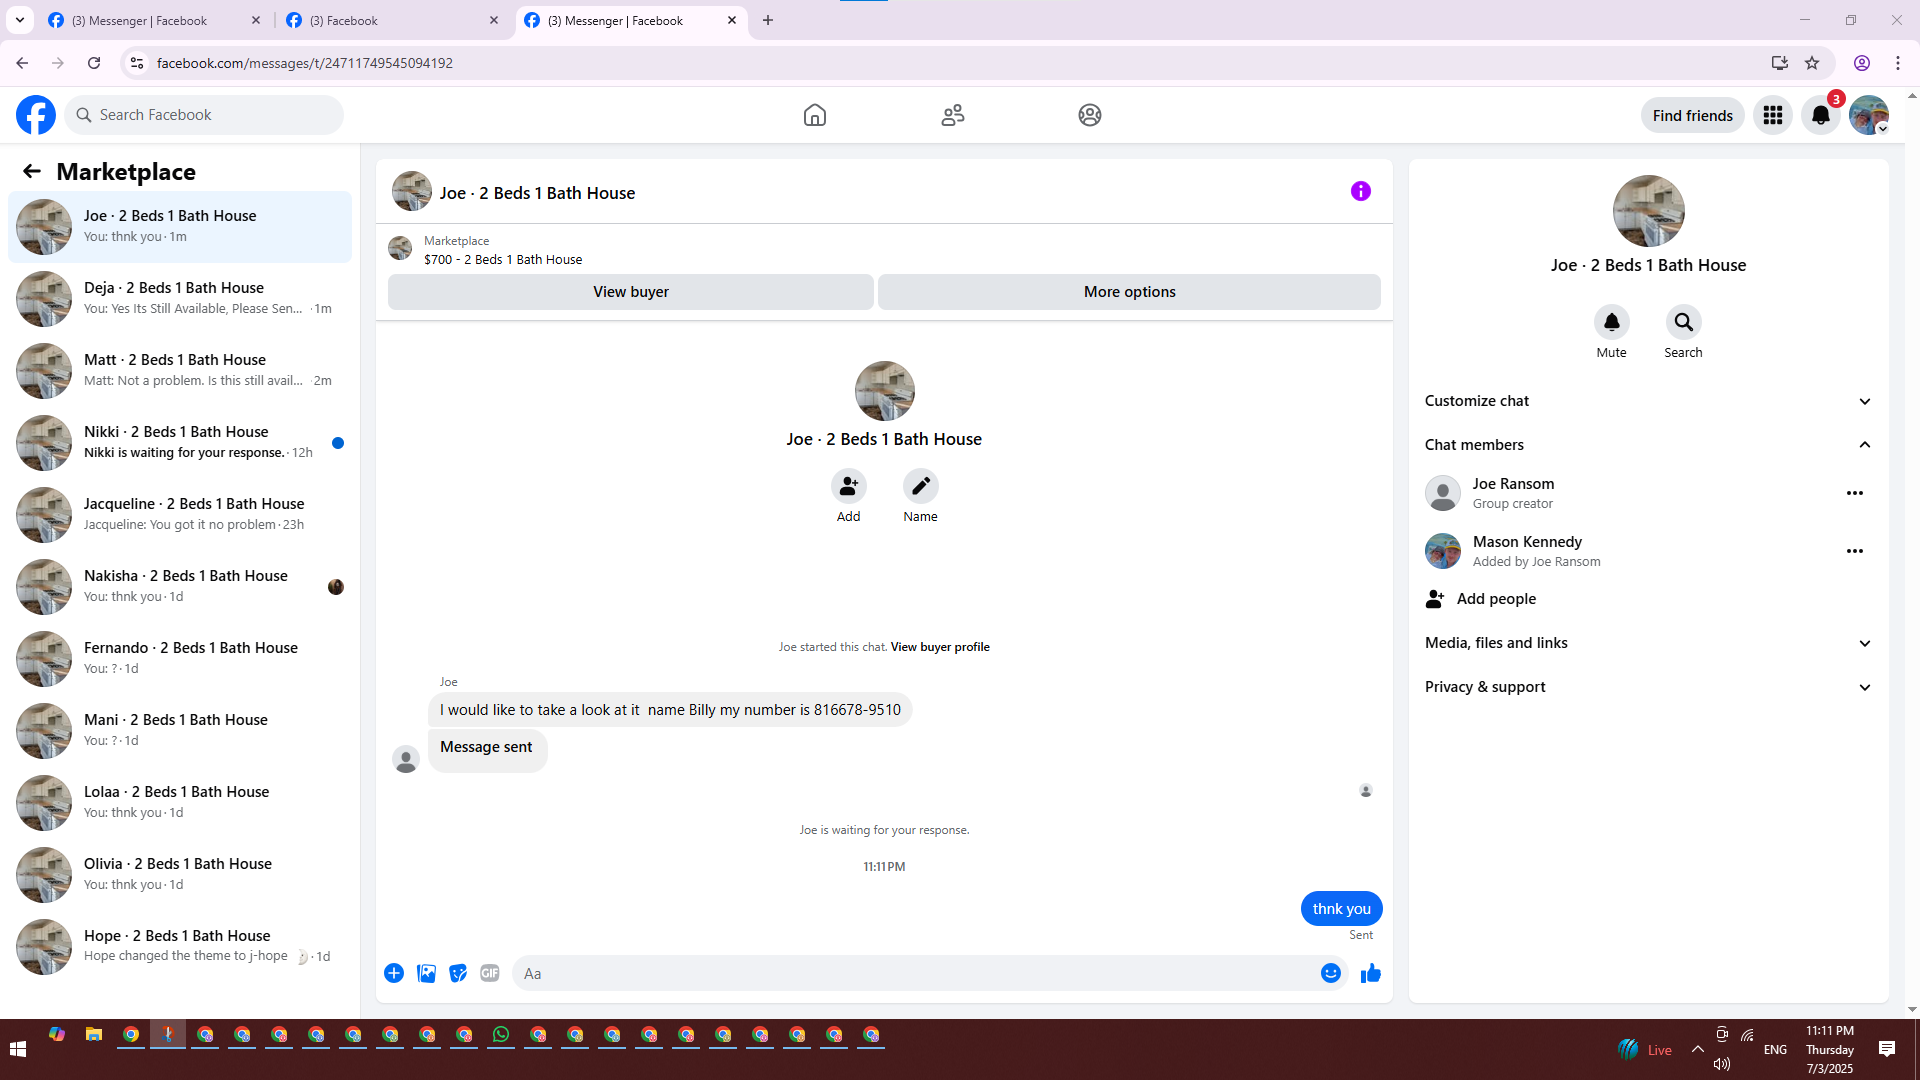1920x1080 pixels.
Task: Expand Media, files and links
Action: pos(1647,643)
